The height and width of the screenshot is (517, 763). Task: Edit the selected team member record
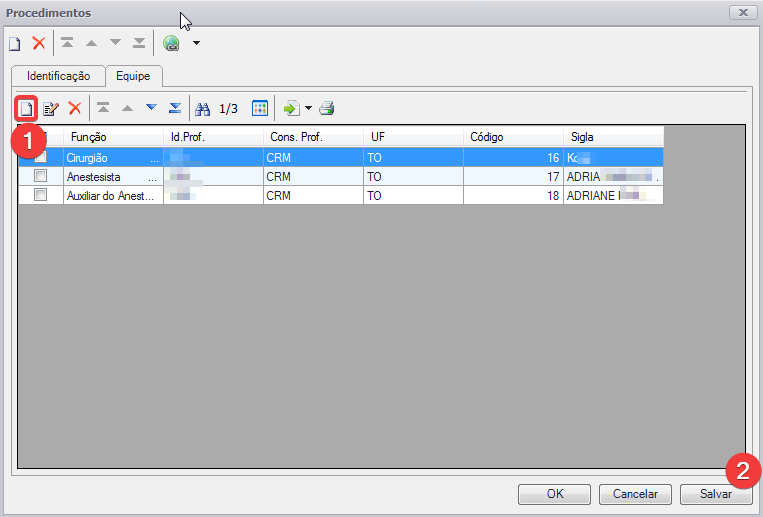point(51,108)
